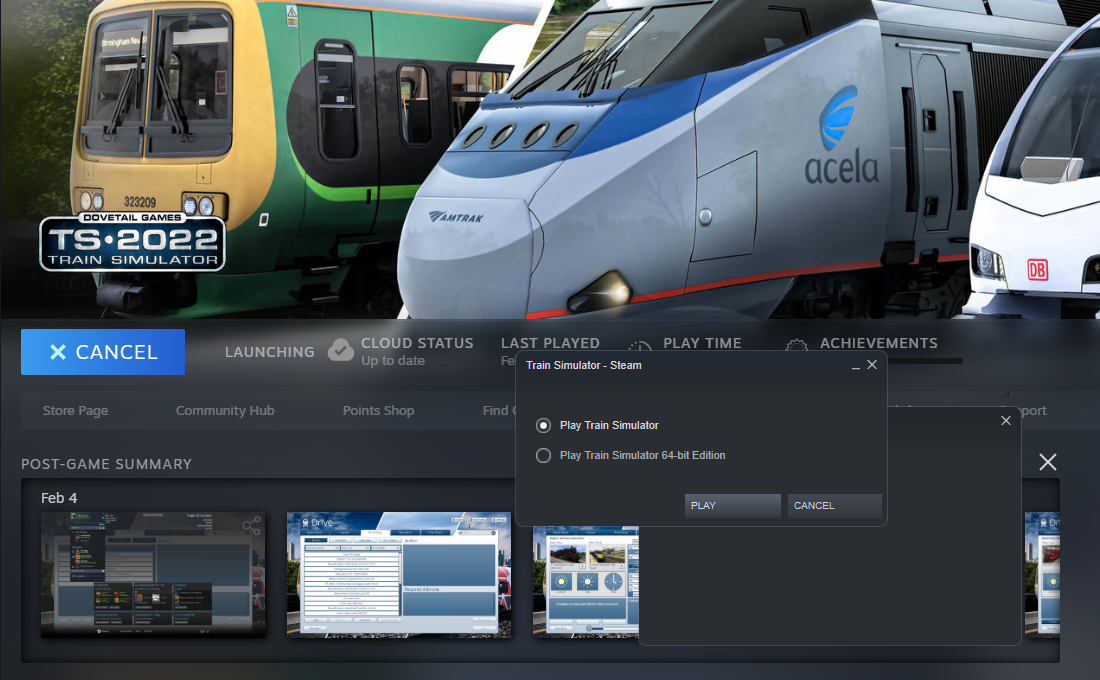1100x680 pixels.
Task: Click PLAY in the launch dialog
Action: coord(732,505)
